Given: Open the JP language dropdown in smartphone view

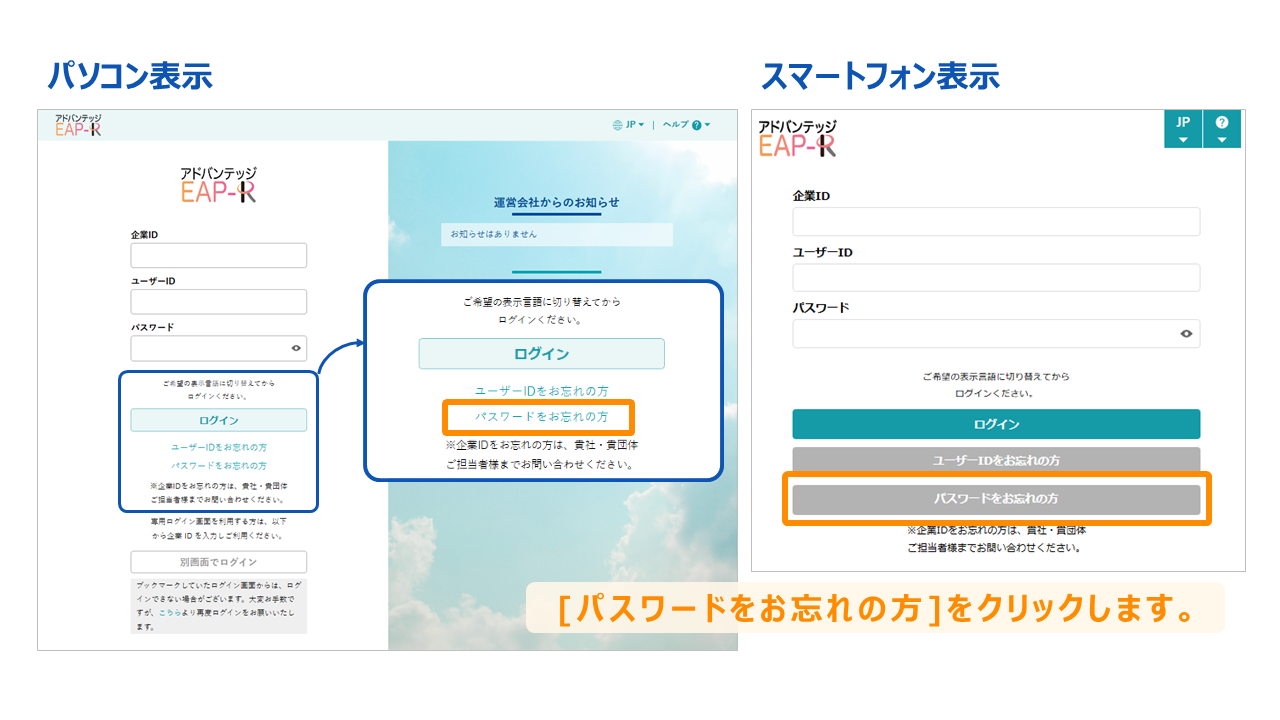Looking at the screenshot, I should [x=1183, y=129].
